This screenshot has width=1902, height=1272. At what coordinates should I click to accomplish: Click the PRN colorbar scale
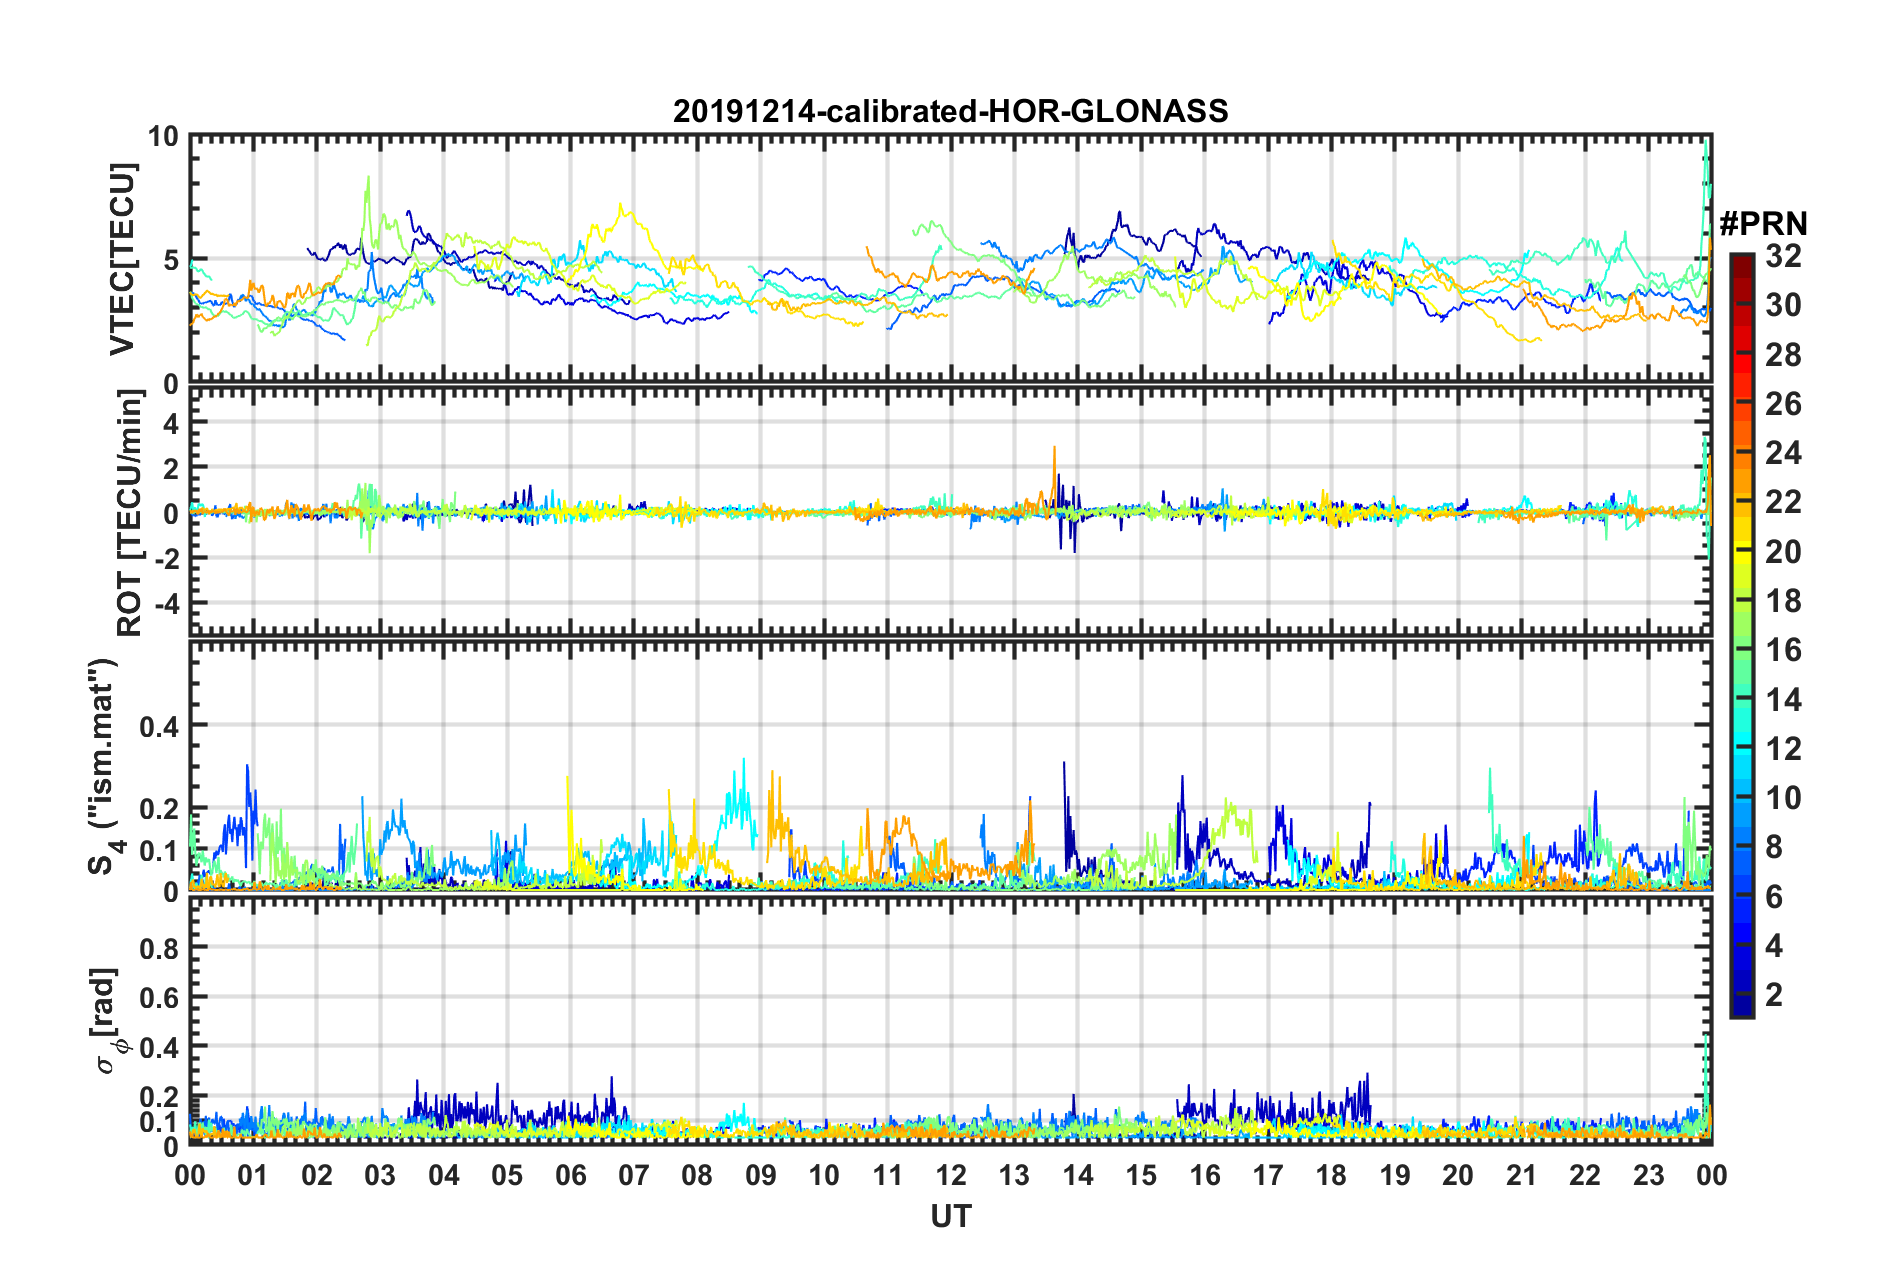pos(1741,635)
